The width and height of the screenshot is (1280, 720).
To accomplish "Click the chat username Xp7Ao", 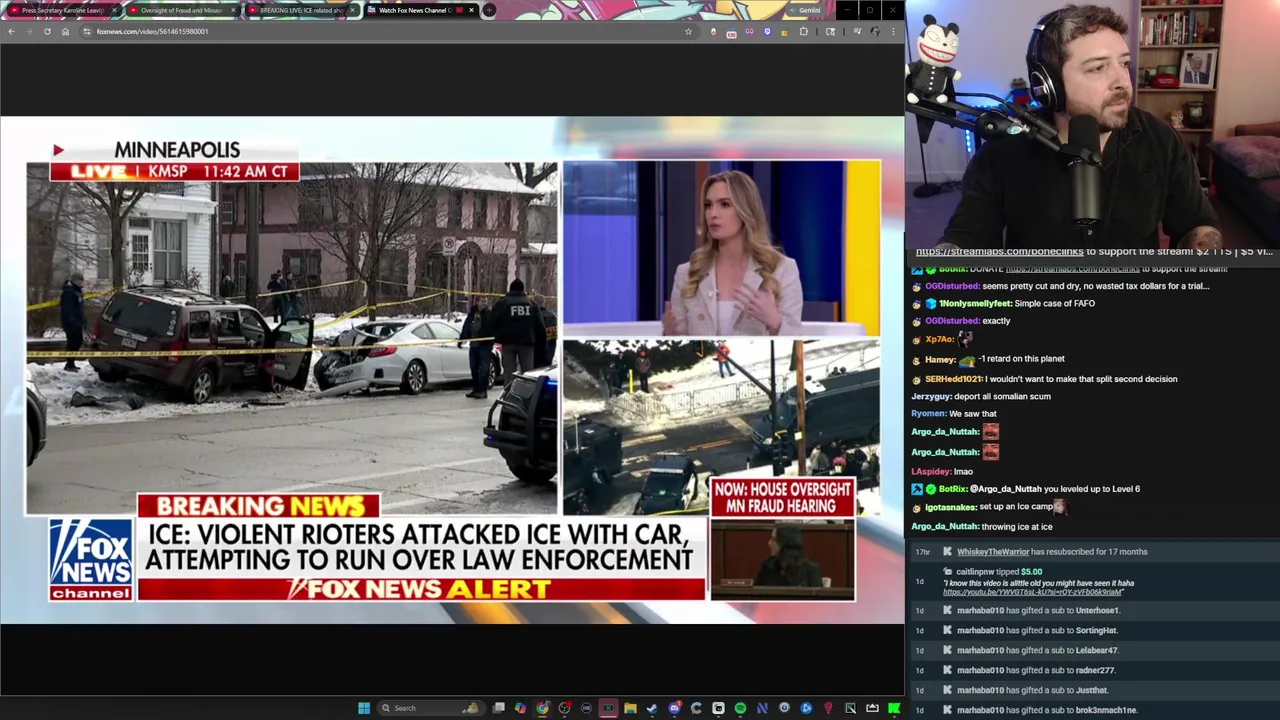I will (939, 339).
